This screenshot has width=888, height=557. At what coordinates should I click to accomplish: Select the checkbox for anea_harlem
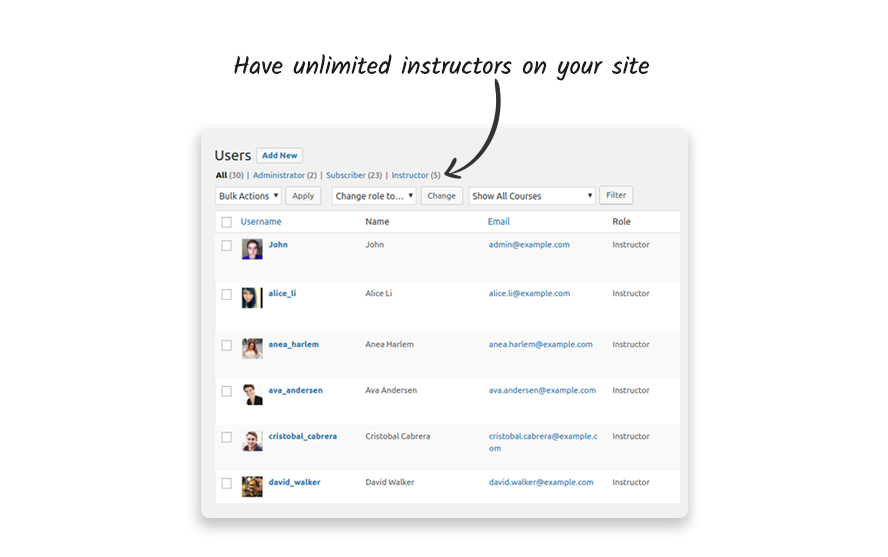tap(227, 345)
